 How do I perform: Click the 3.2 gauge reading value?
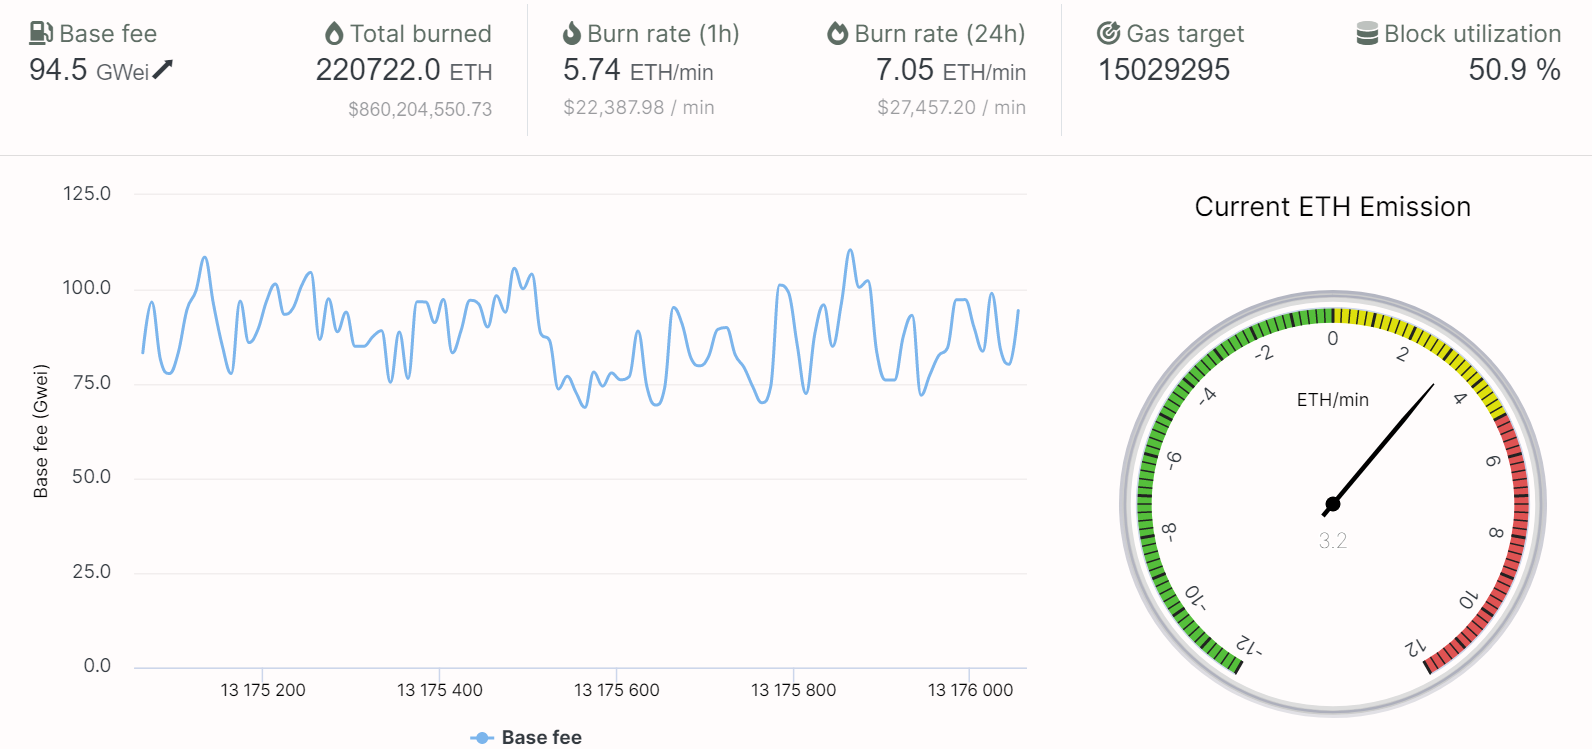pos(1333,541)
